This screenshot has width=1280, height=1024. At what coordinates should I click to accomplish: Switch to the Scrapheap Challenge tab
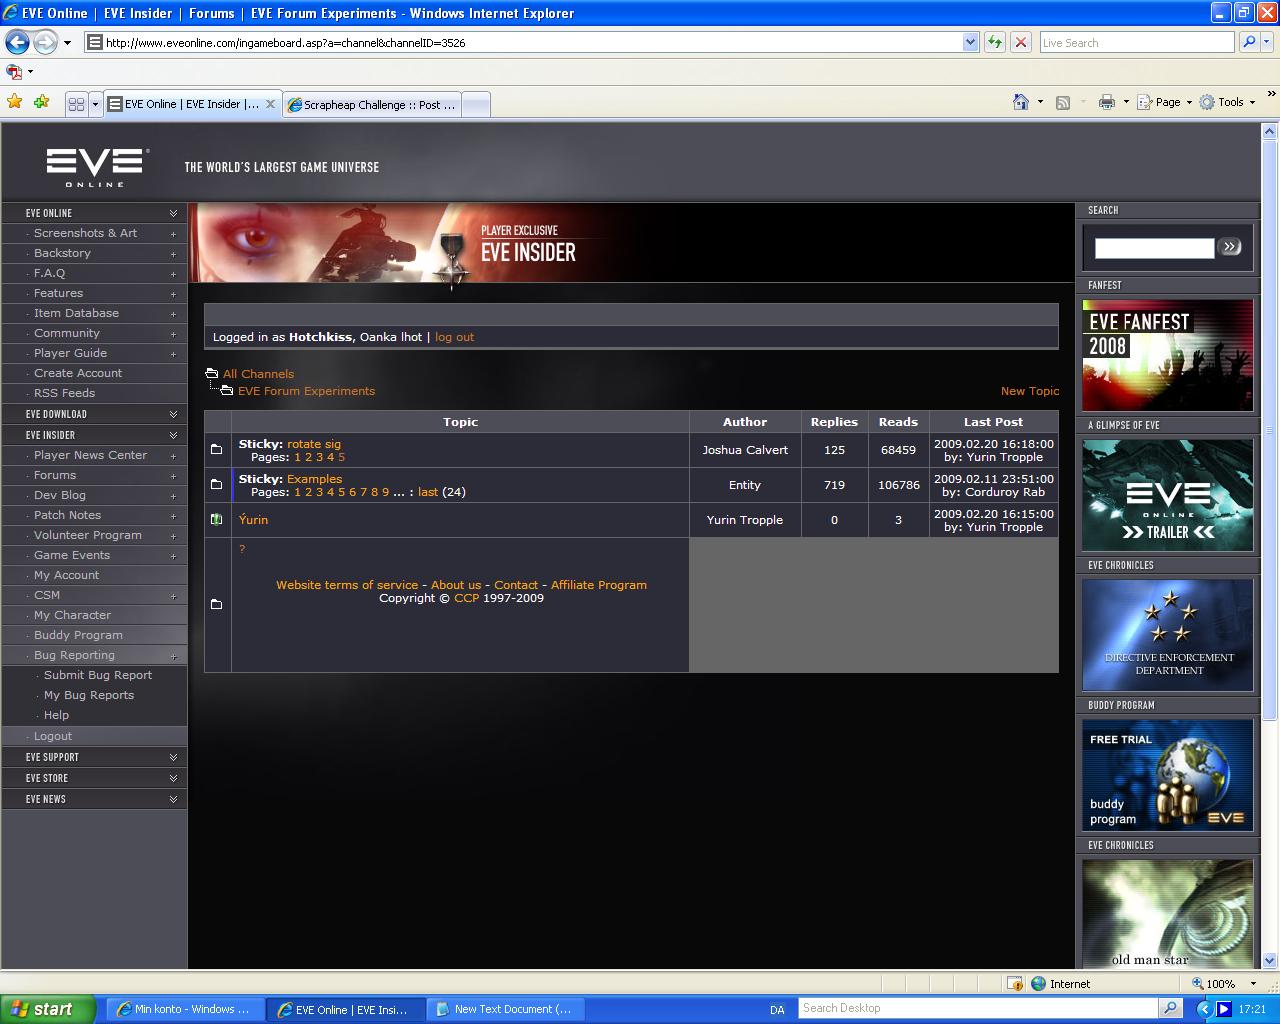tap(372, 104)
